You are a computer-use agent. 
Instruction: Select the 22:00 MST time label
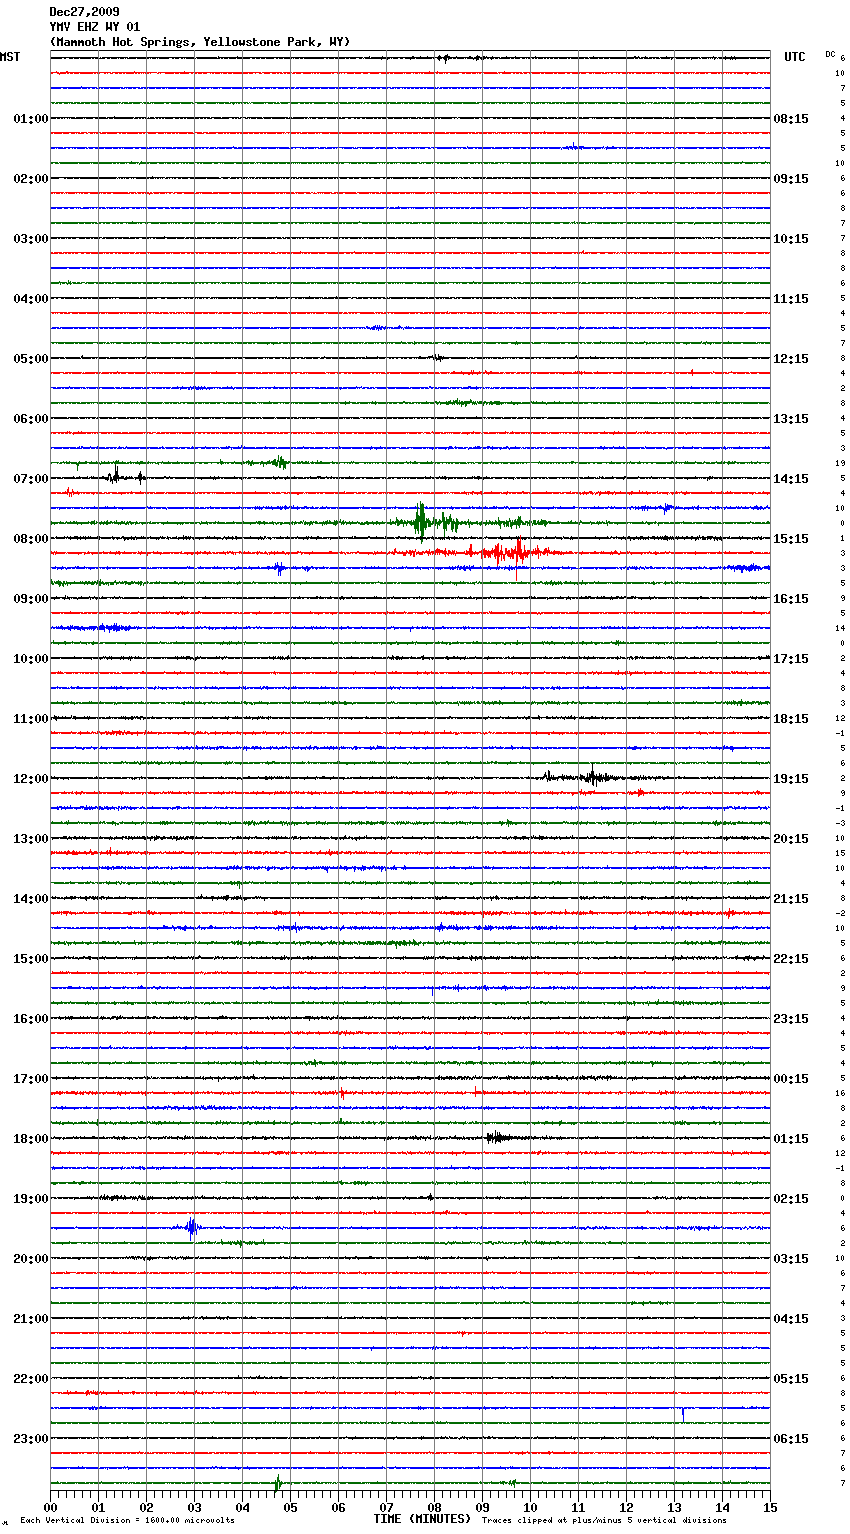pos(30,1379)
